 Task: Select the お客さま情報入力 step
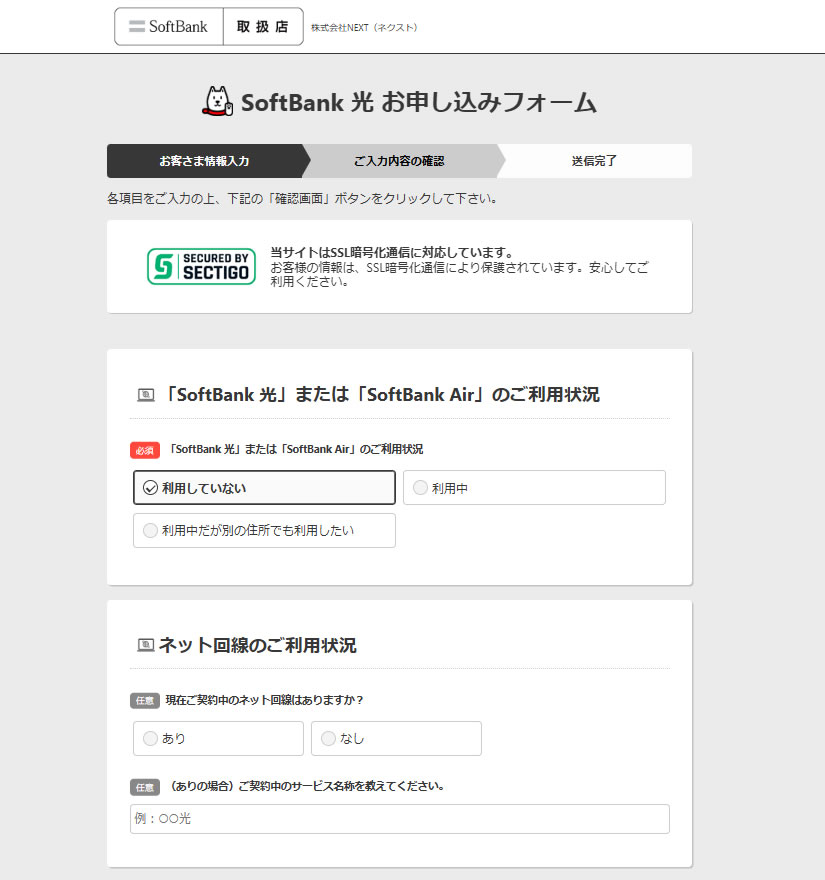tap(204, 161)
